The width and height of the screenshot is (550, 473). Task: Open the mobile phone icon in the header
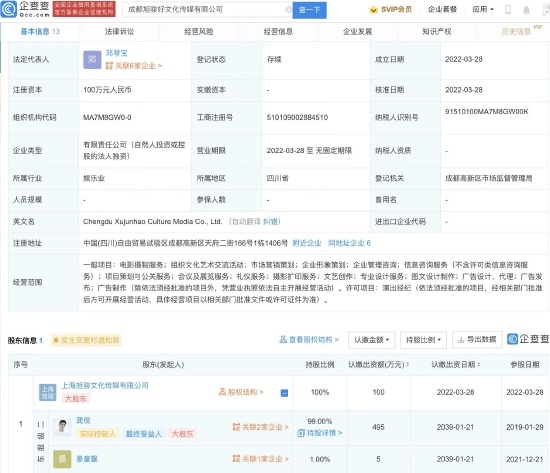[508, 9]
